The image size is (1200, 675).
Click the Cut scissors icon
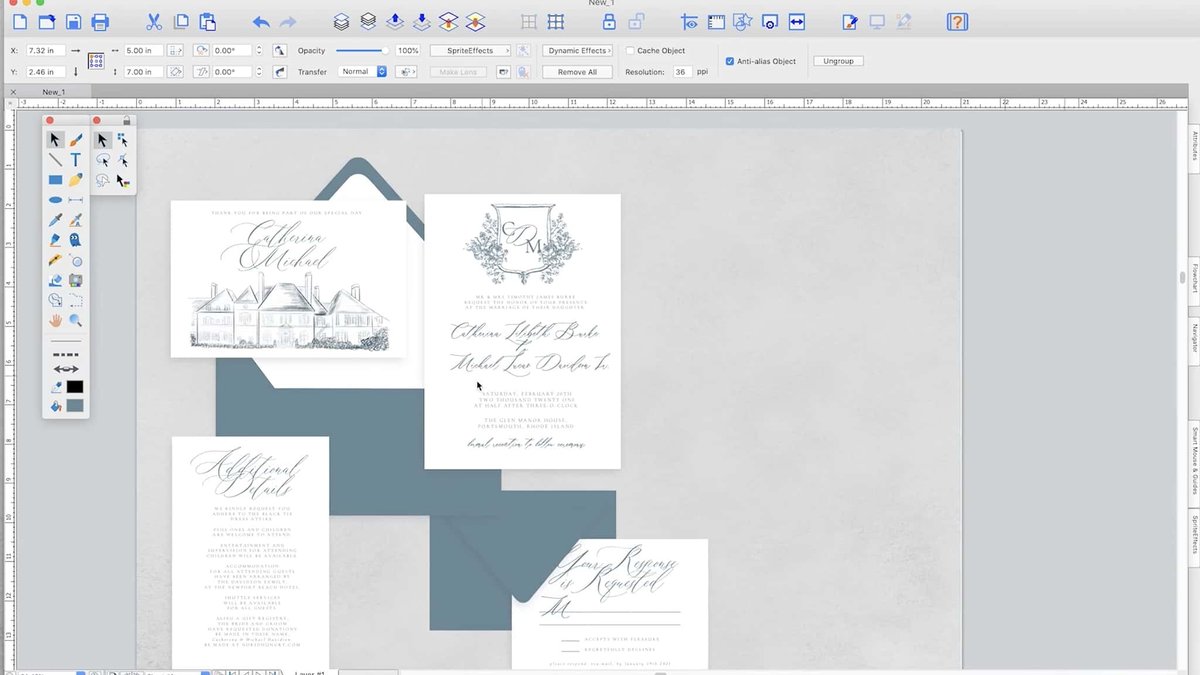[153, 22]
